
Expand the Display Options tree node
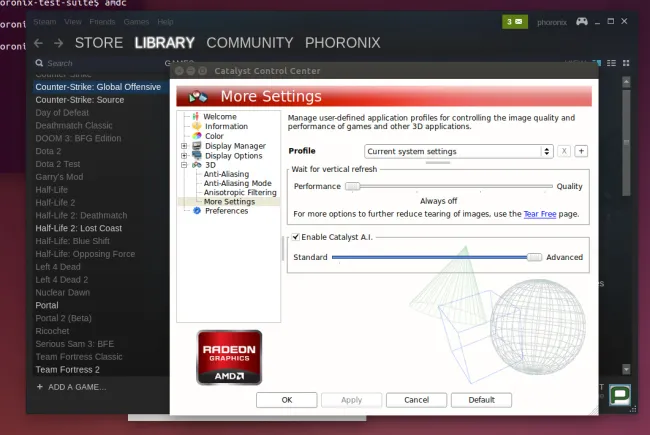pyautogui.click(x=184, y=156)
